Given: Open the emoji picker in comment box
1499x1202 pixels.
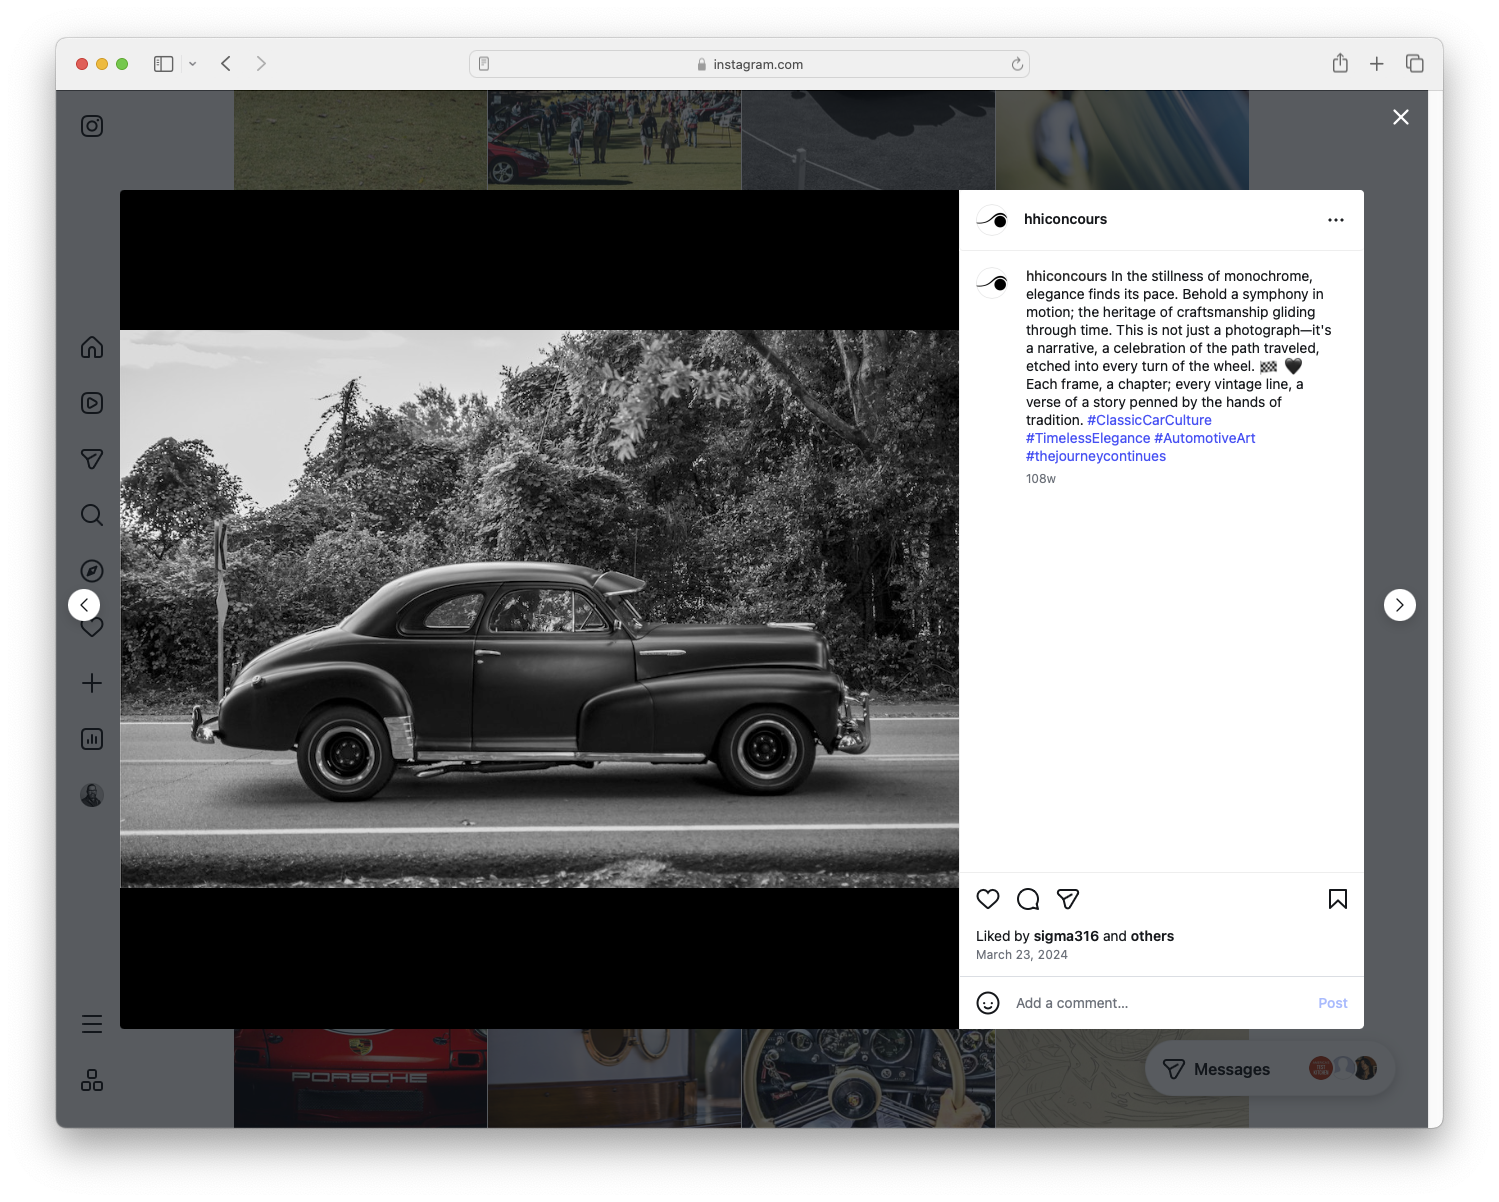Looking at the screenshot, I should (x=988, y=1003).
